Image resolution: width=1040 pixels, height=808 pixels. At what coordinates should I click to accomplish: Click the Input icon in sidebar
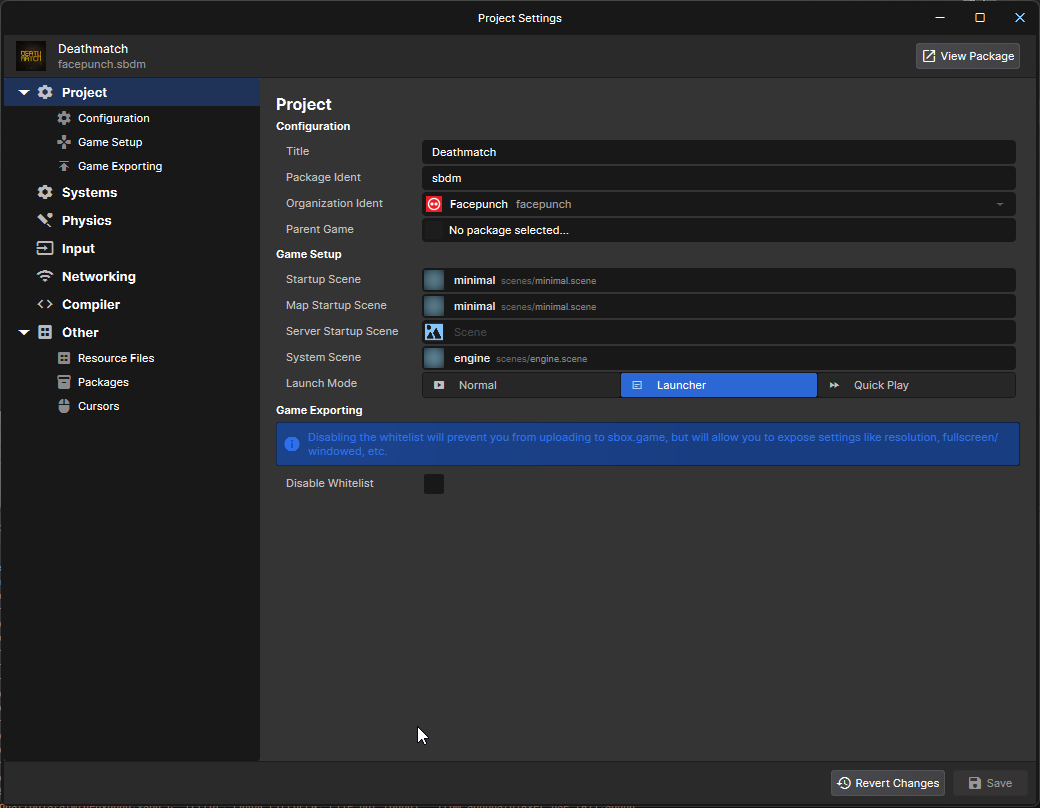(45, 248)
